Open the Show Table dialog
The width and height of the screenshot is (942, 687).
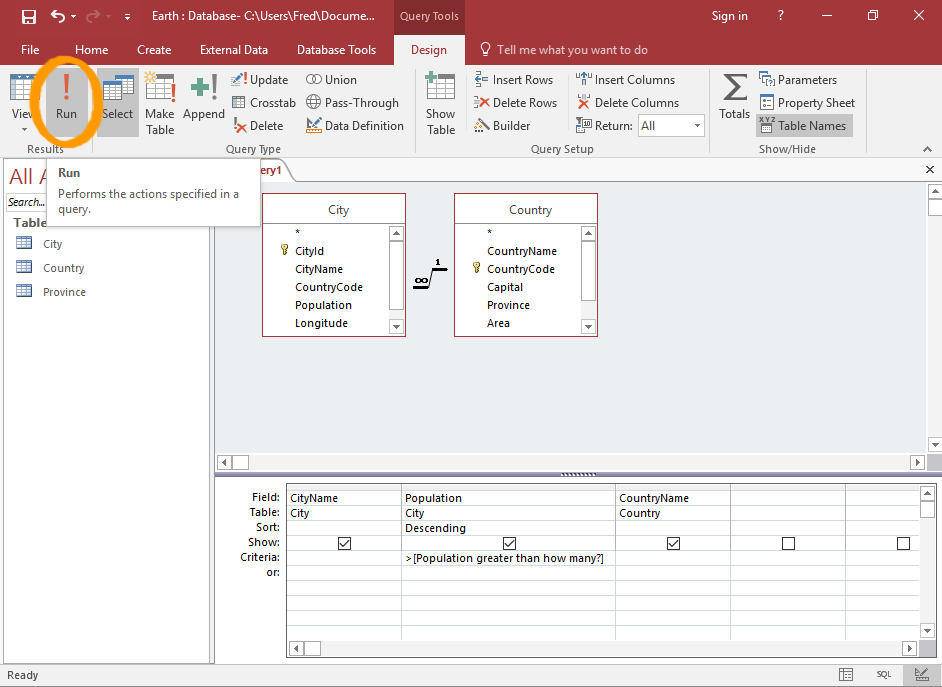pos(441,102)
